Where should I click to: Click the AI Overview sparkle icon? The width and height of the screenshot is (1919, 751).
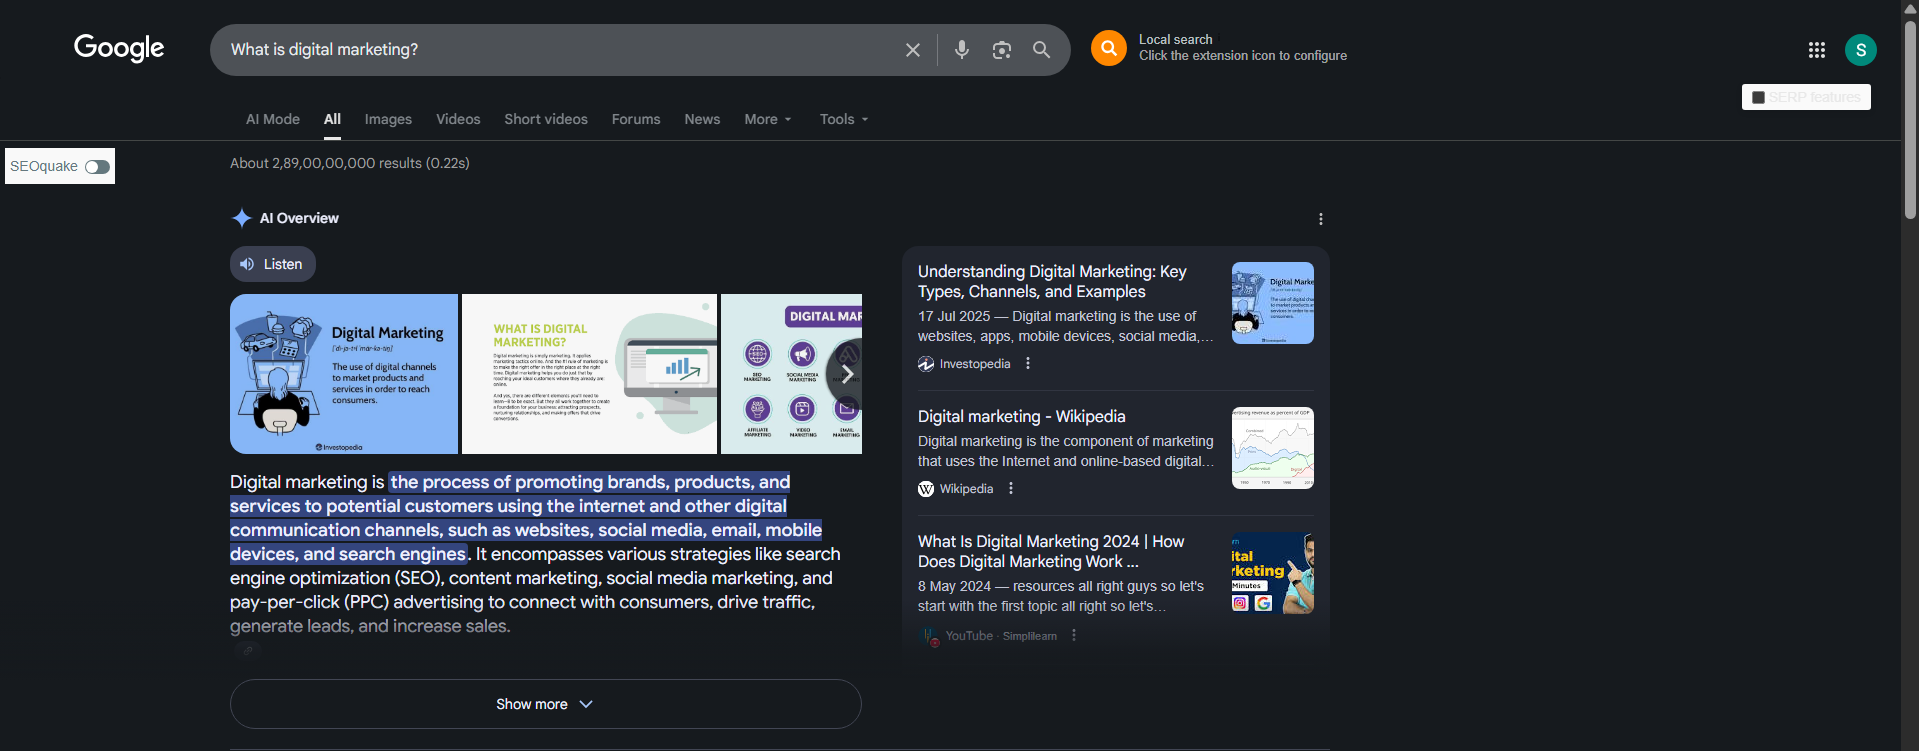[241, 218]
